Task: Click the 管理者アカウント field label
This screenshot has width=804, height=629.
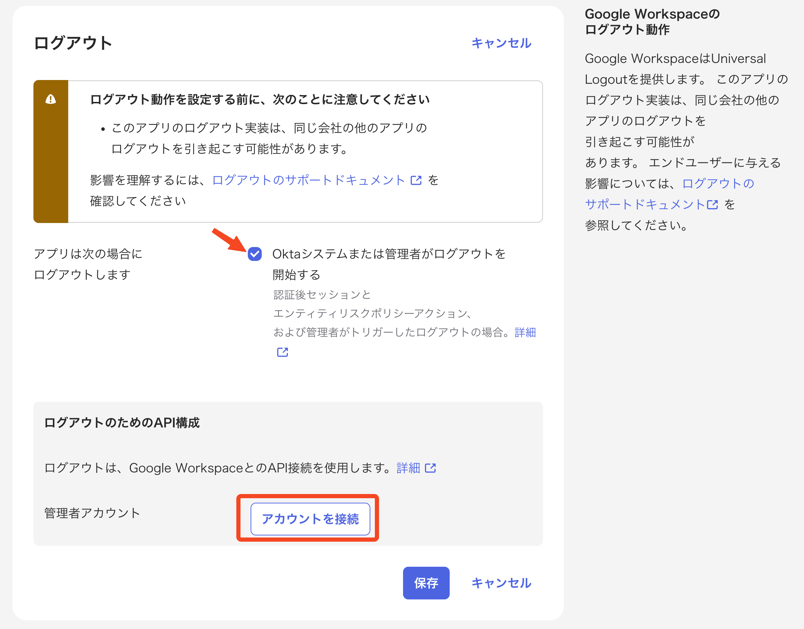Action: click(x=92, y=513)
